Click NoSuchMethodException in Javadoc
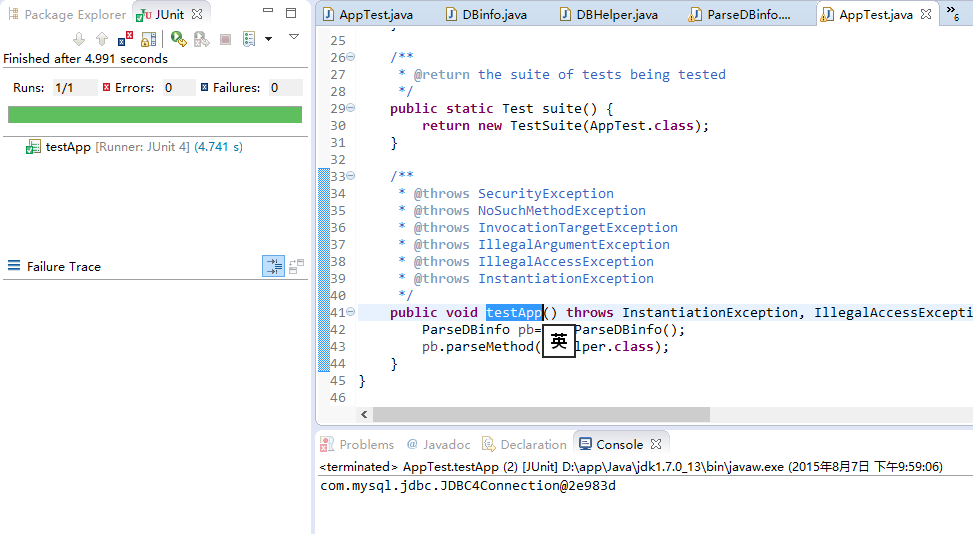This screenshot has width=973, height=534. tap(562, 210)
